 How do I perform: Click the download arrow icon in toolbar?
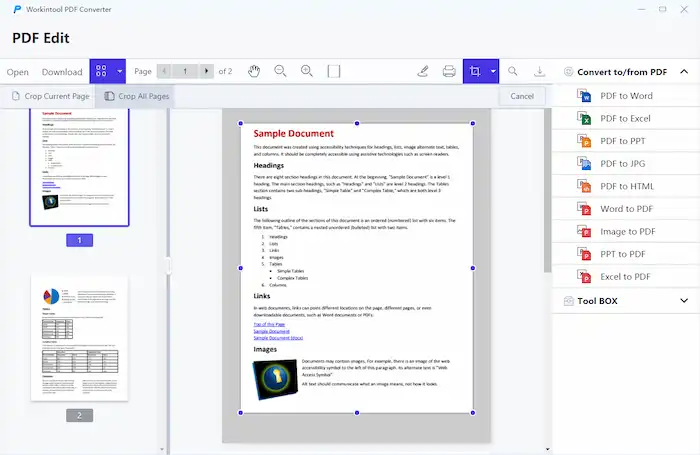click(x=539, y=71)
